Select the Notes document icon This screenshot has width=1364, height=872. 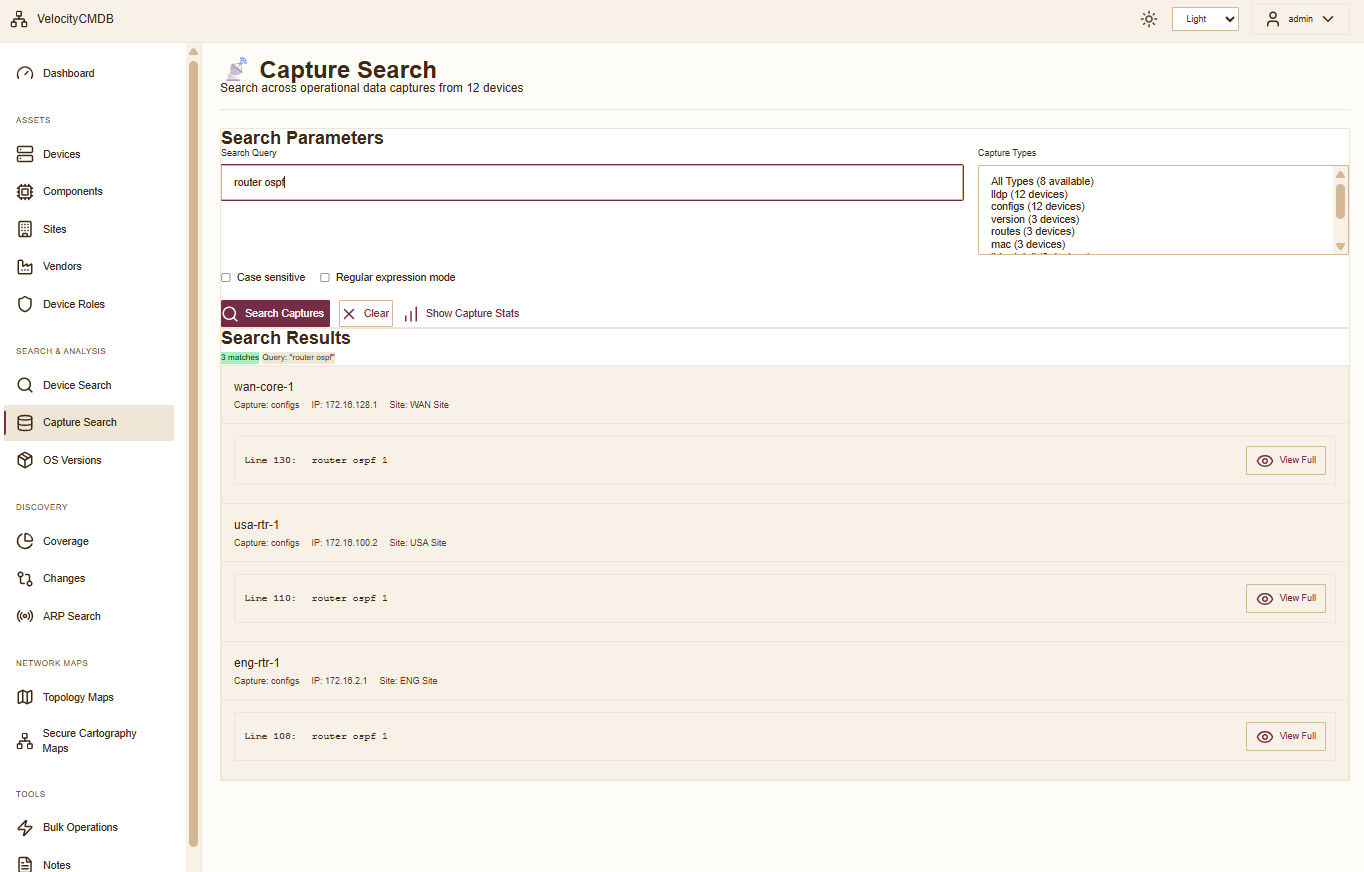[25, 864]
